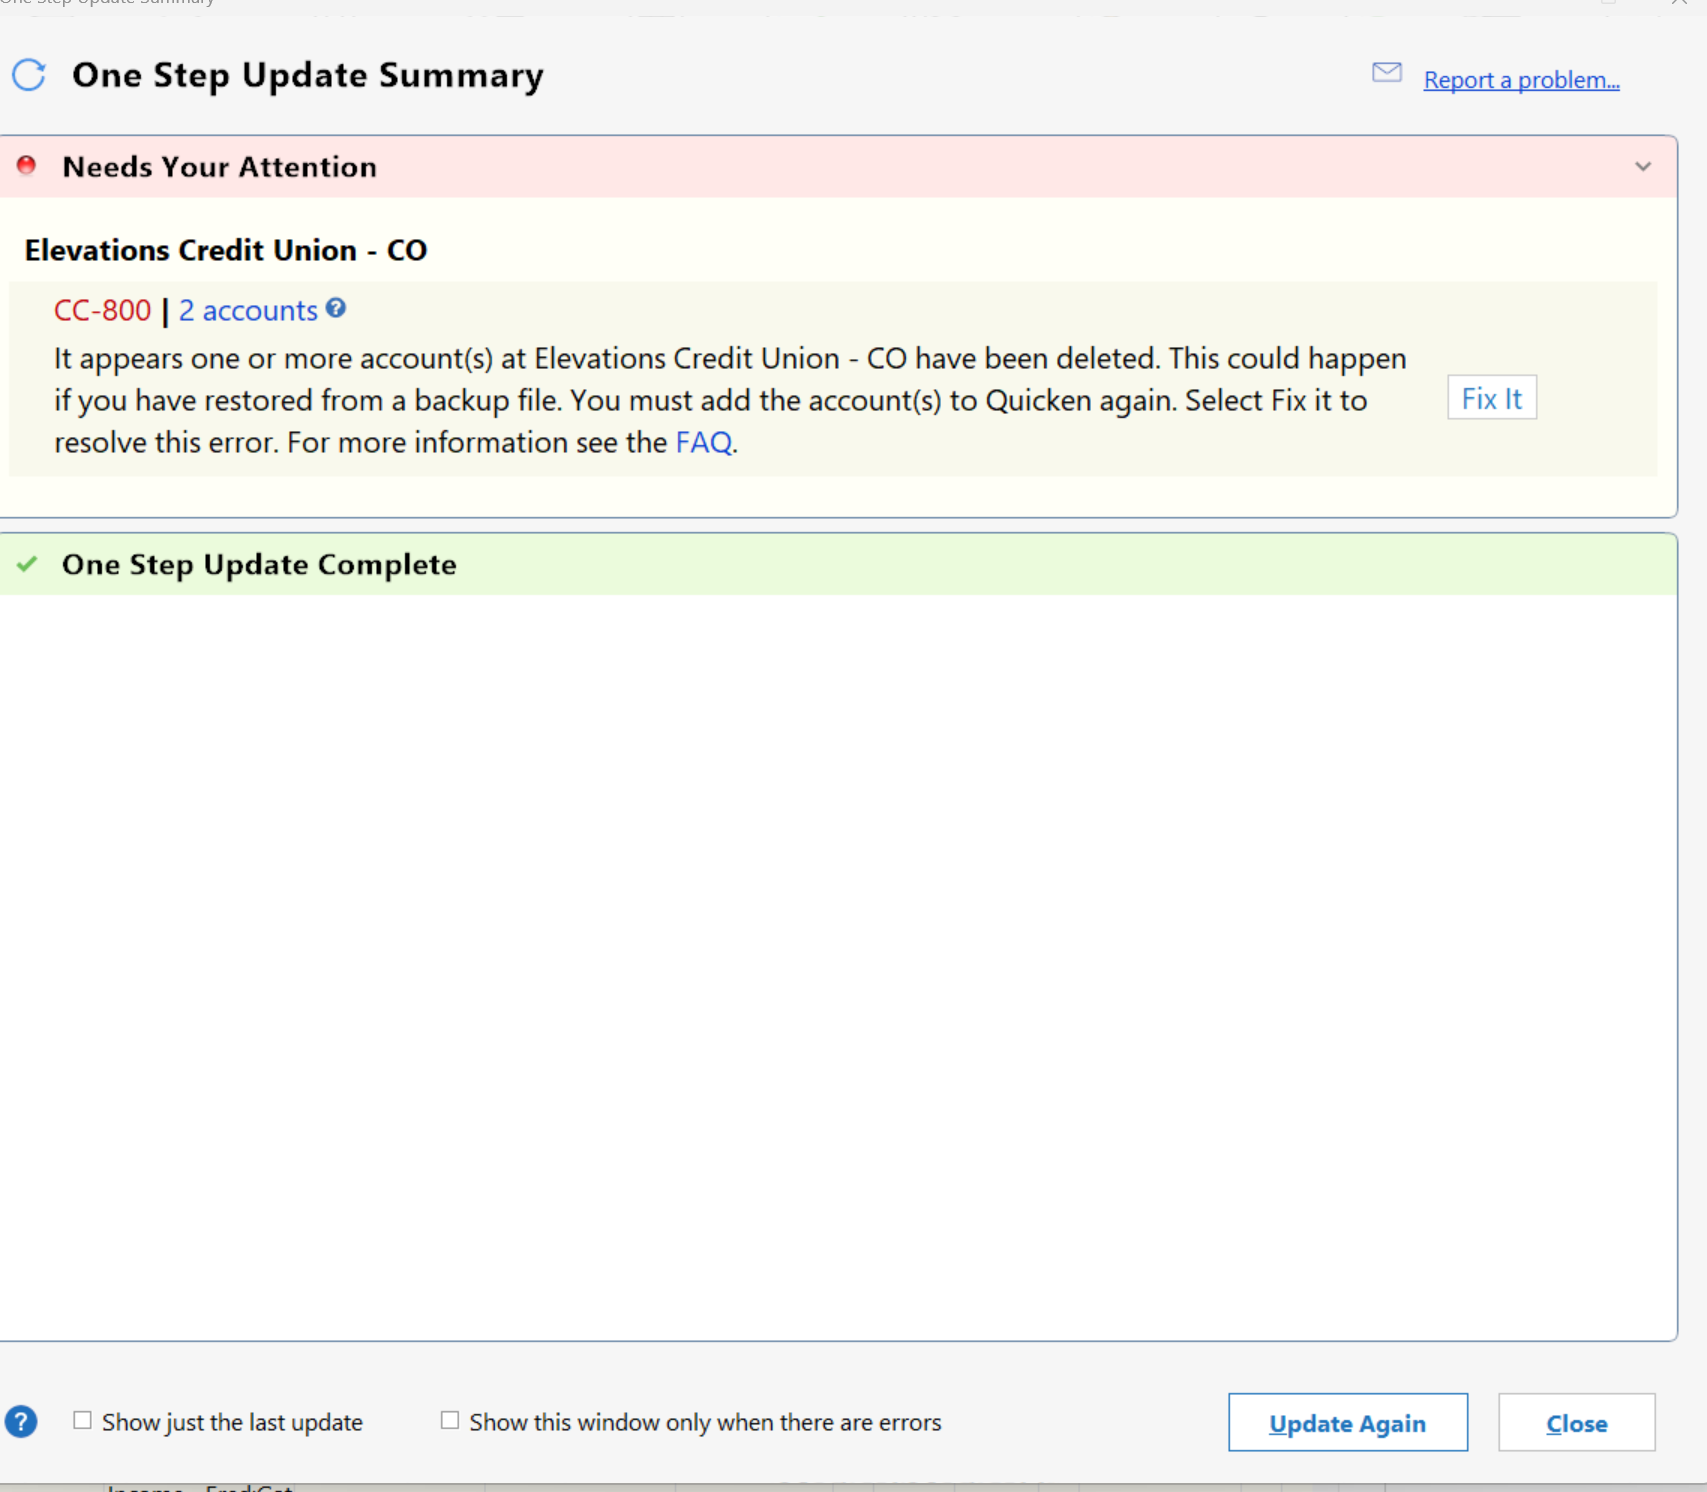The width and height of the screenshot is (1707, 1492).
Task: Collapse the Needs Your Attention section chevron
Action: click(x=1643, y=166)
